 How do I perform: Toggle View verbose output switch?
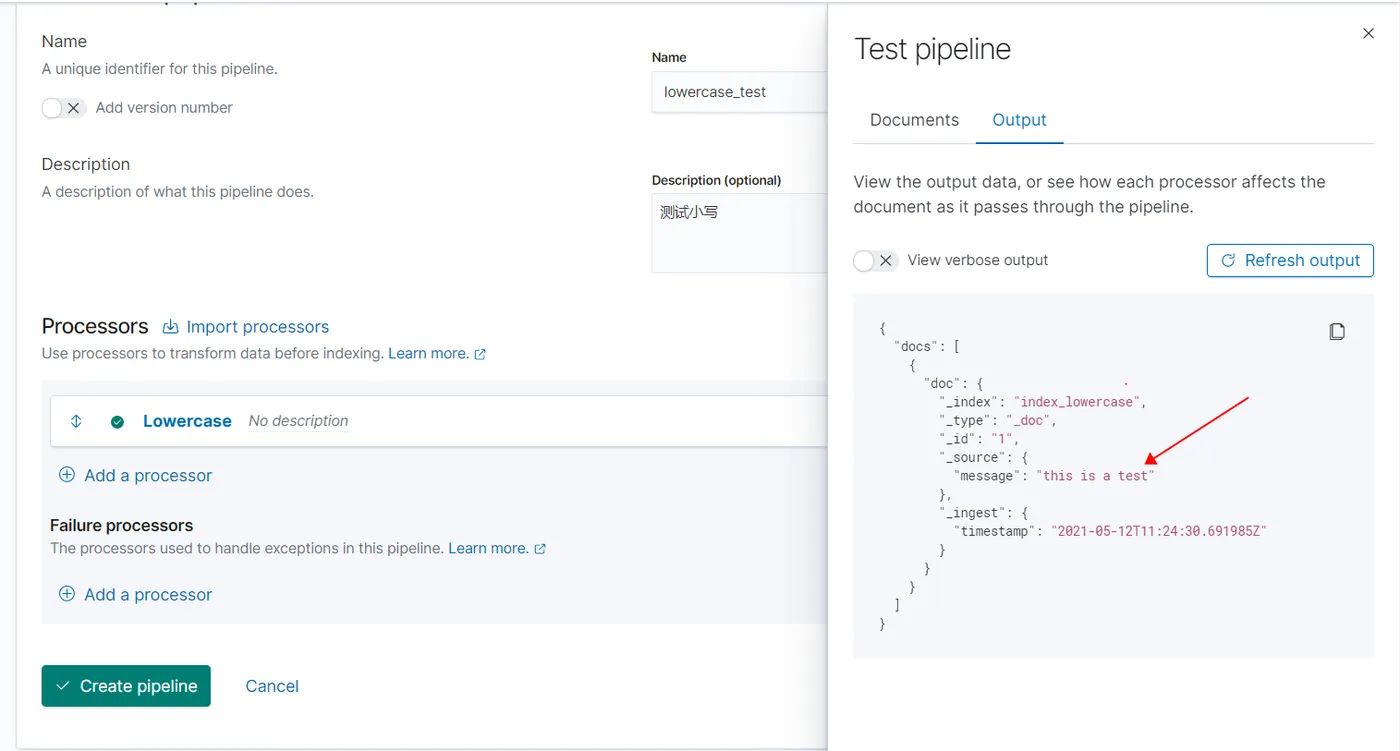(x=875, y=260)
